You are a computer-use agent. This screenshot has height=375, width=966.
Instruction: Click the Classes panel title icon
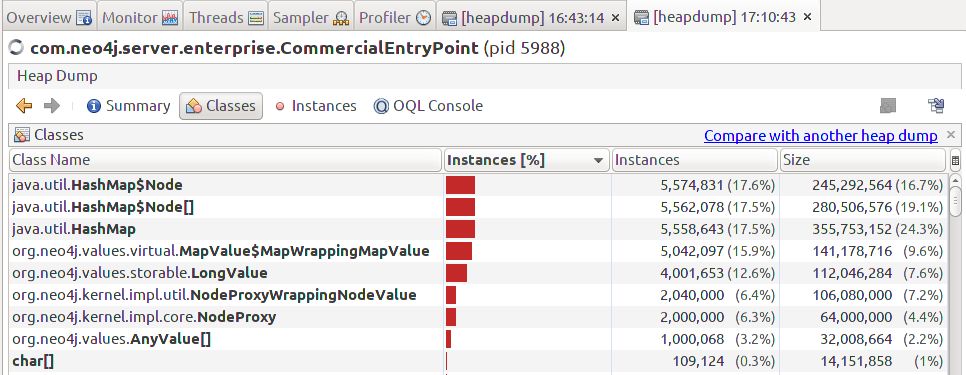[x=22, y=135]
